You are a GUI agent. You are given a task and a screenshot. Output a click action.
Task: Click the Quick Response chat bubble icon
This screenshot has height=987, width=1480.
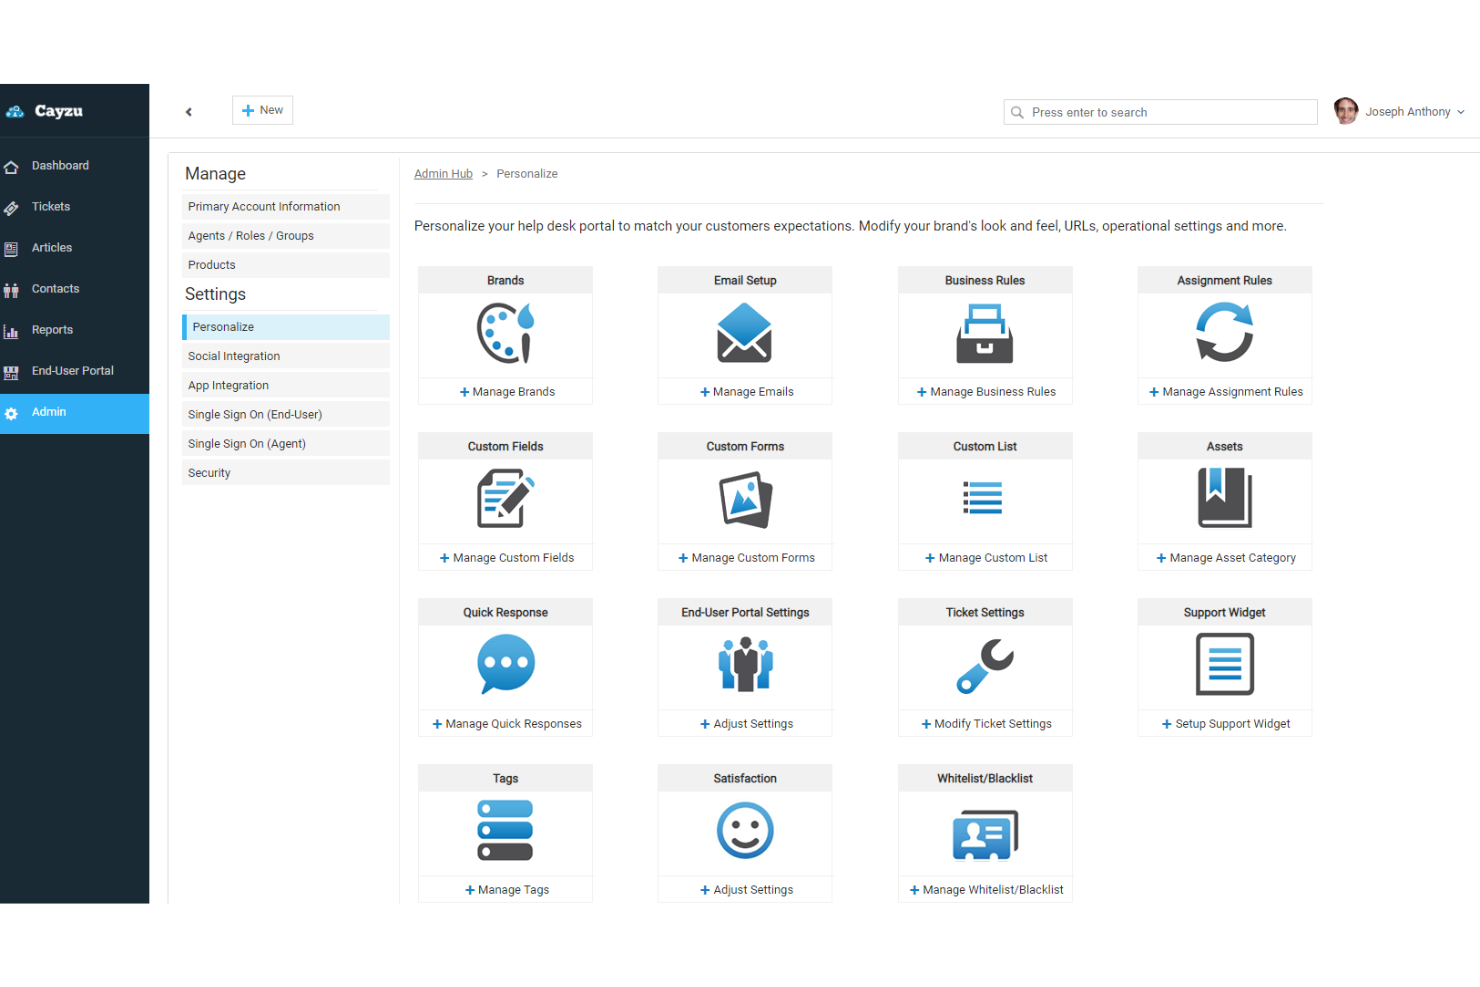[505, 665]
